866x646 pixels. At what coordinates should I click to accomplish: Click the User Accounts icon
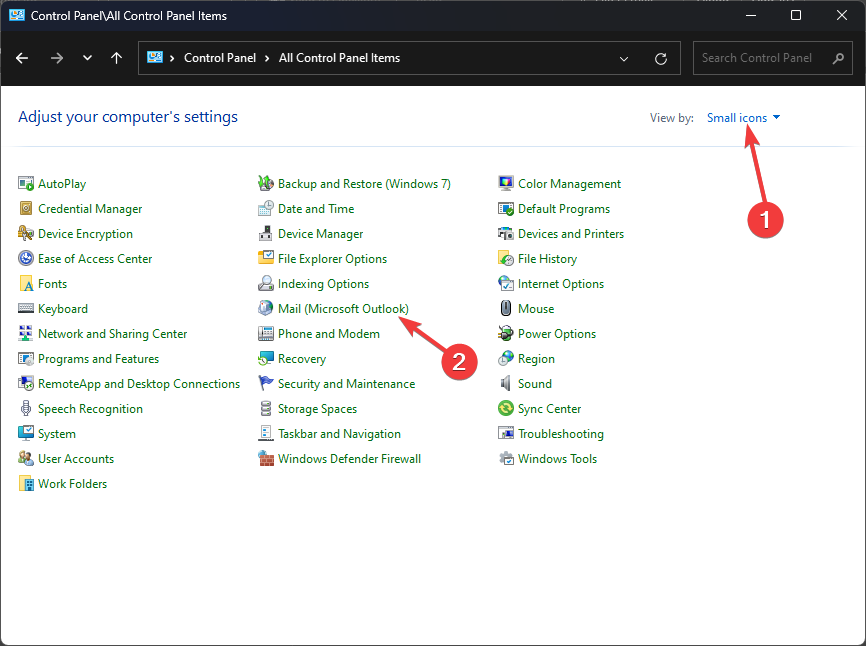point(26,458)
